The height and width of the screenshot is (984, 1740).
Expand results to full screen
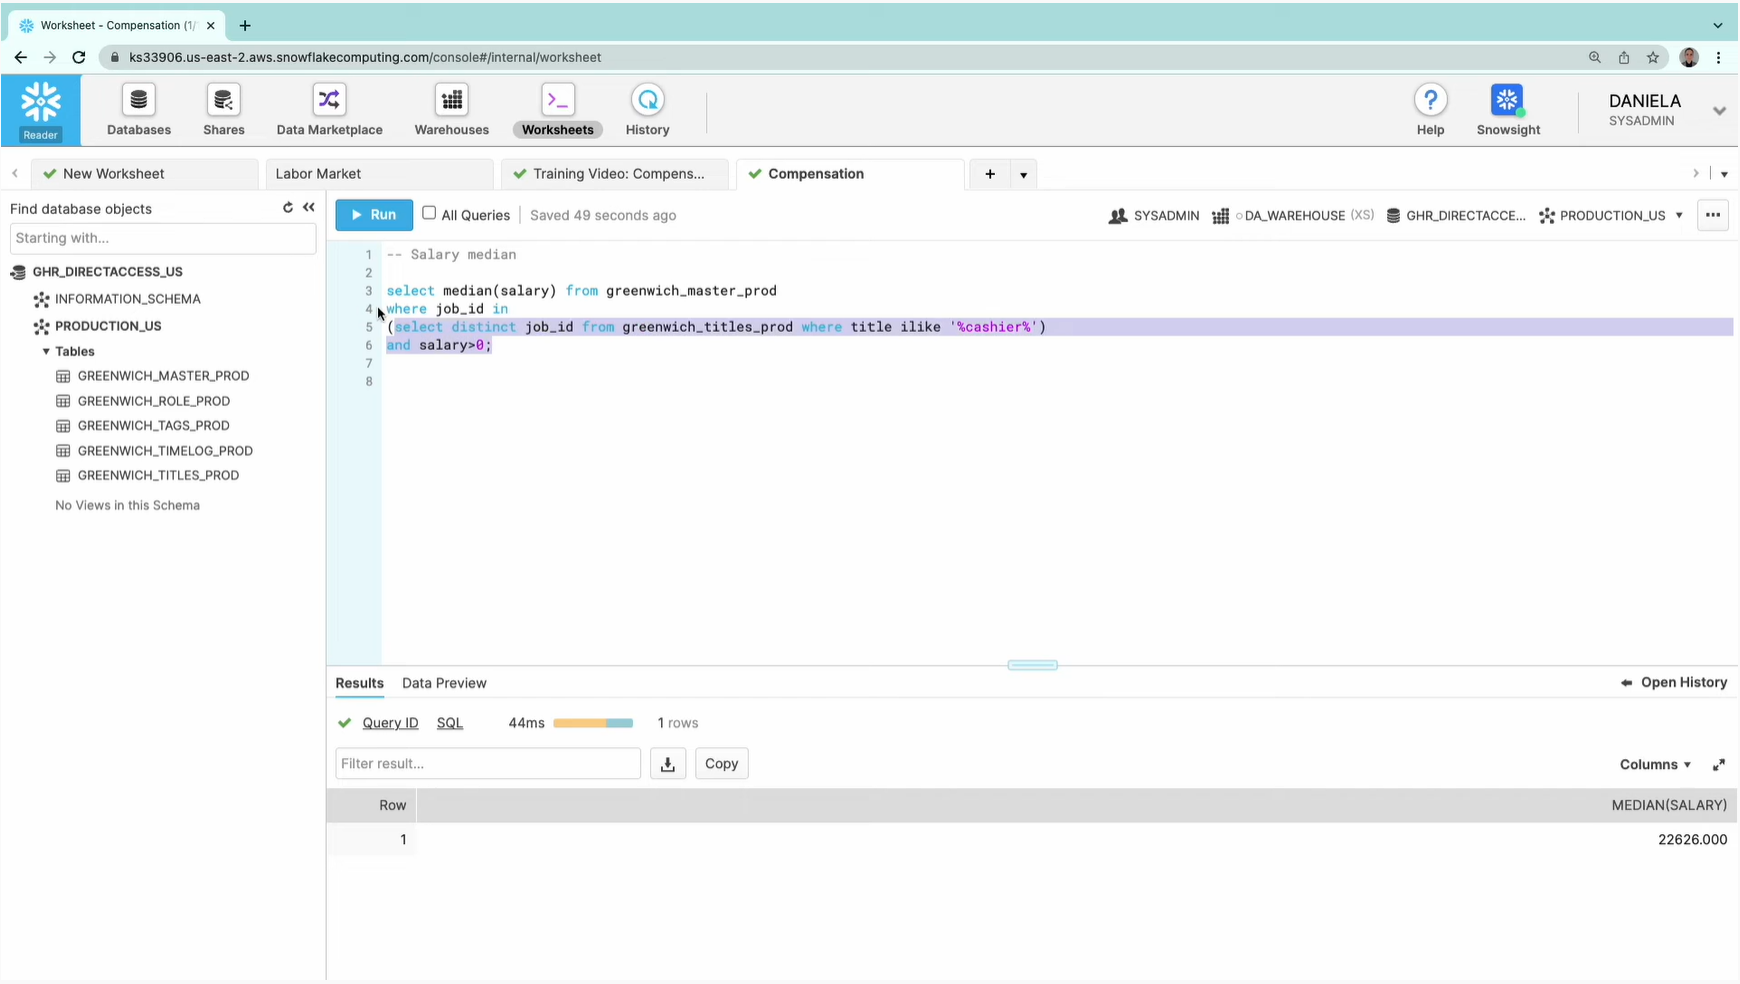pos(1719,765)
